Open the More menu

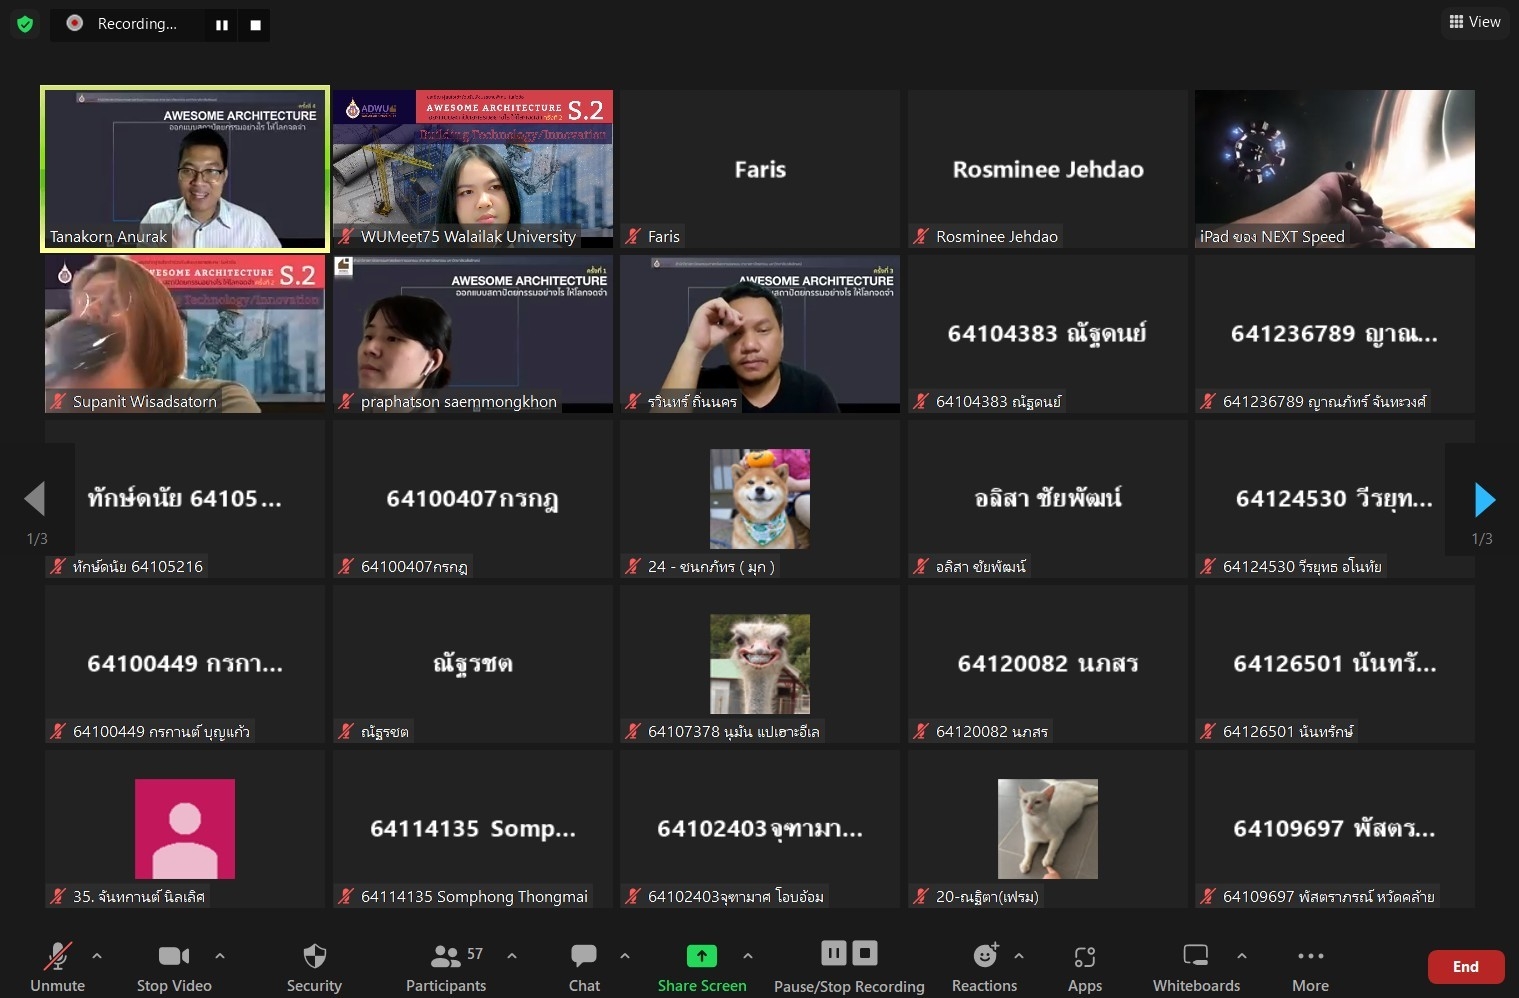[x=1310, y=967]
